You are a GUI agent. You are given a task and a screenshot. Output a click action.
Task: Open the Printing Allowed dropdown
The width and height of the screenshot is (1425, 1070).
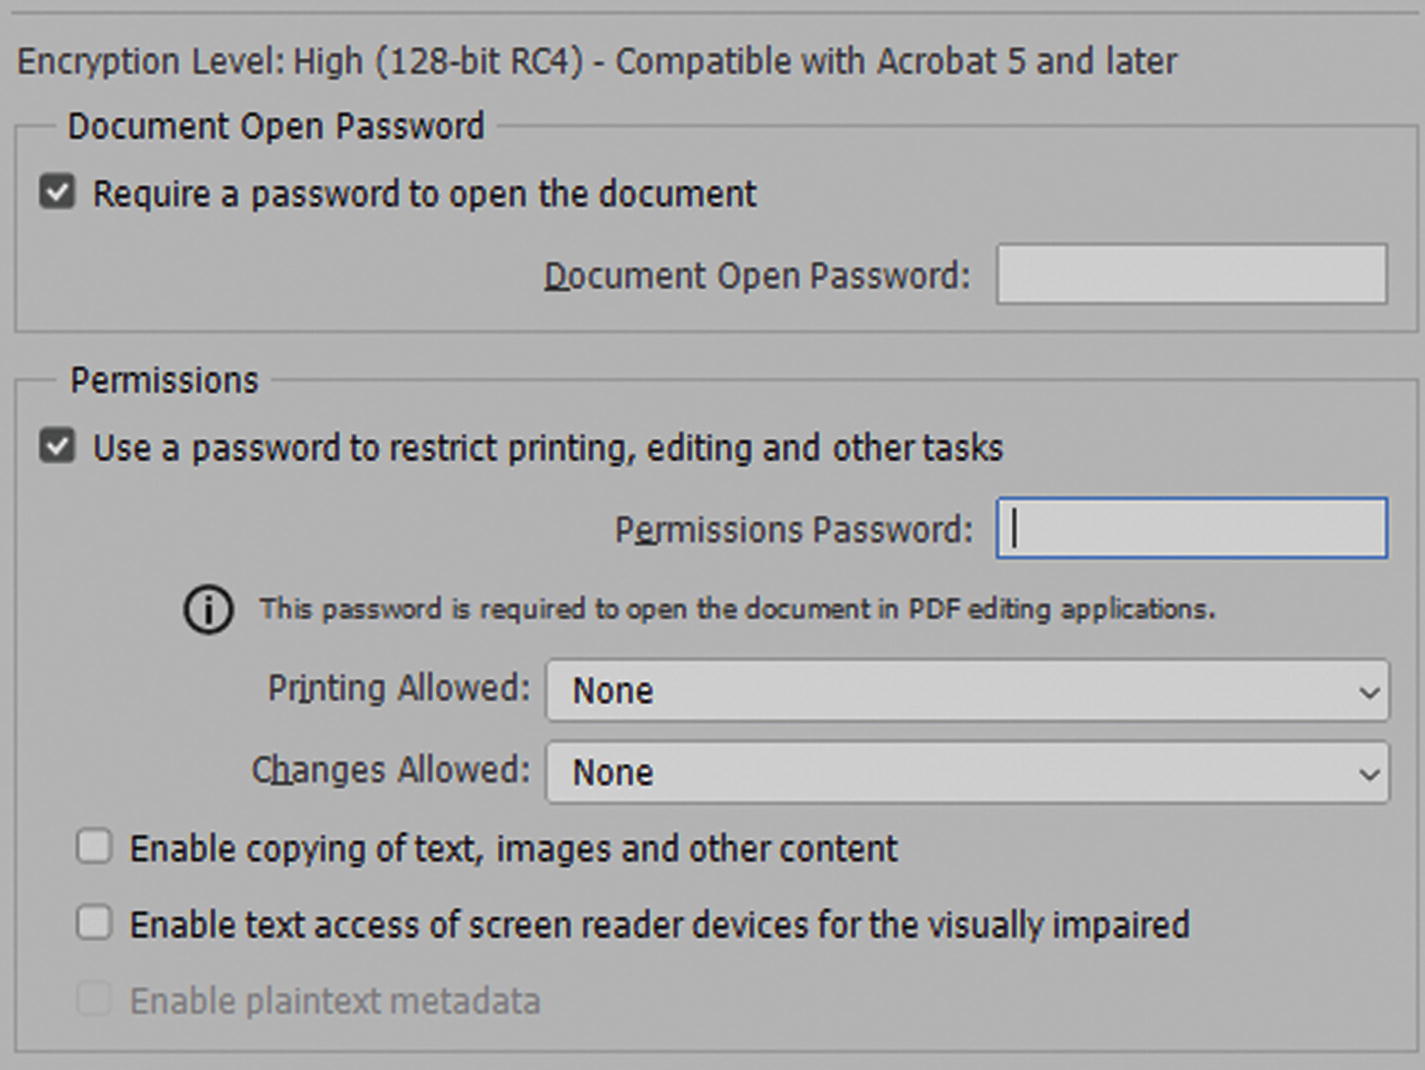966,690
